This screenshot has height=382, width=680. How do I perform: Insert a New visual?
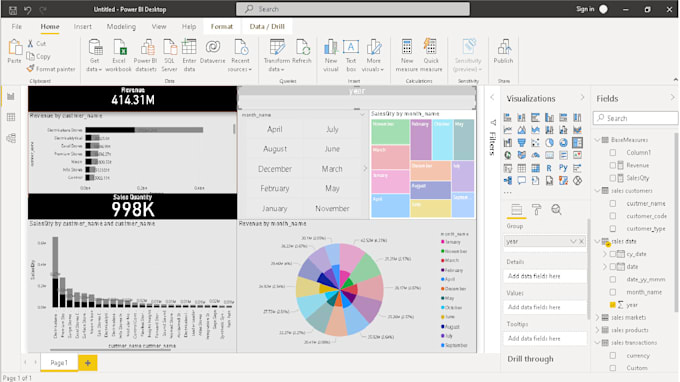331,56
